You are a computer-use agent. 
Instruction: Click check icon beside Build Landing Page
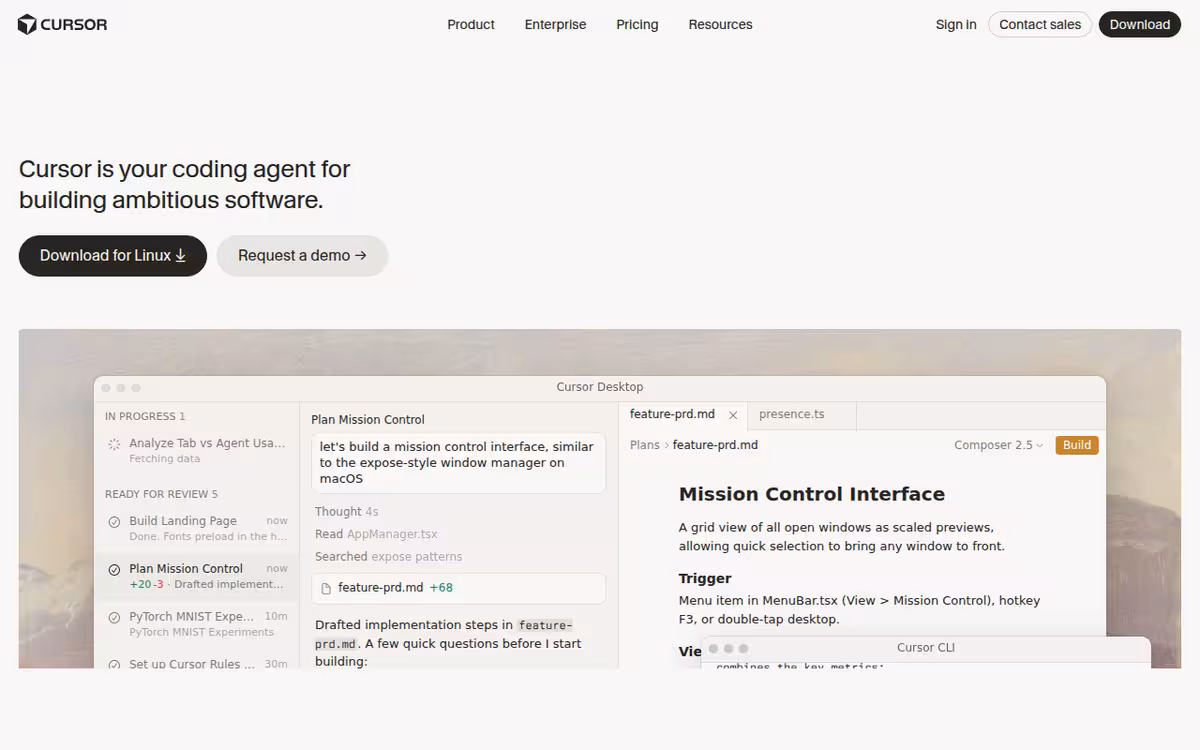pyautogui.click(x=114, y=521)
